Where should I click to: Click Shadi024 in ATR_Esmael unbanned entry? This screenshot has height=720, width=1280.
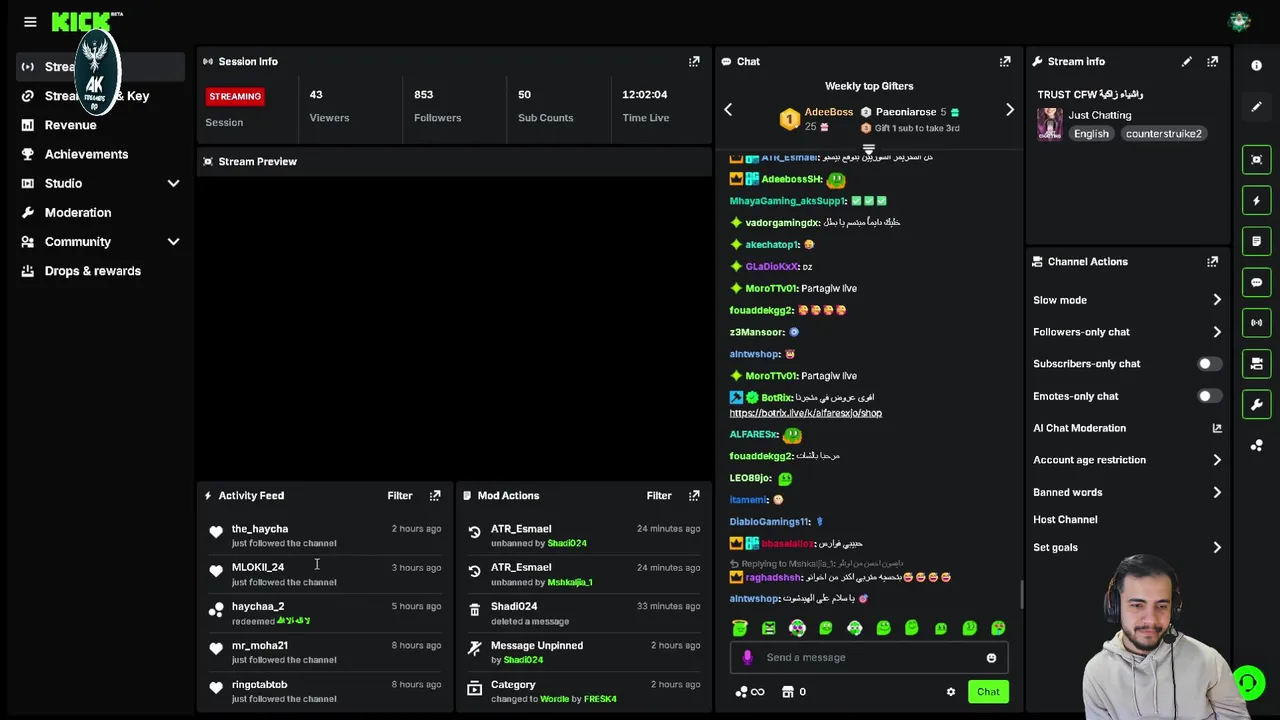[567, 543]
